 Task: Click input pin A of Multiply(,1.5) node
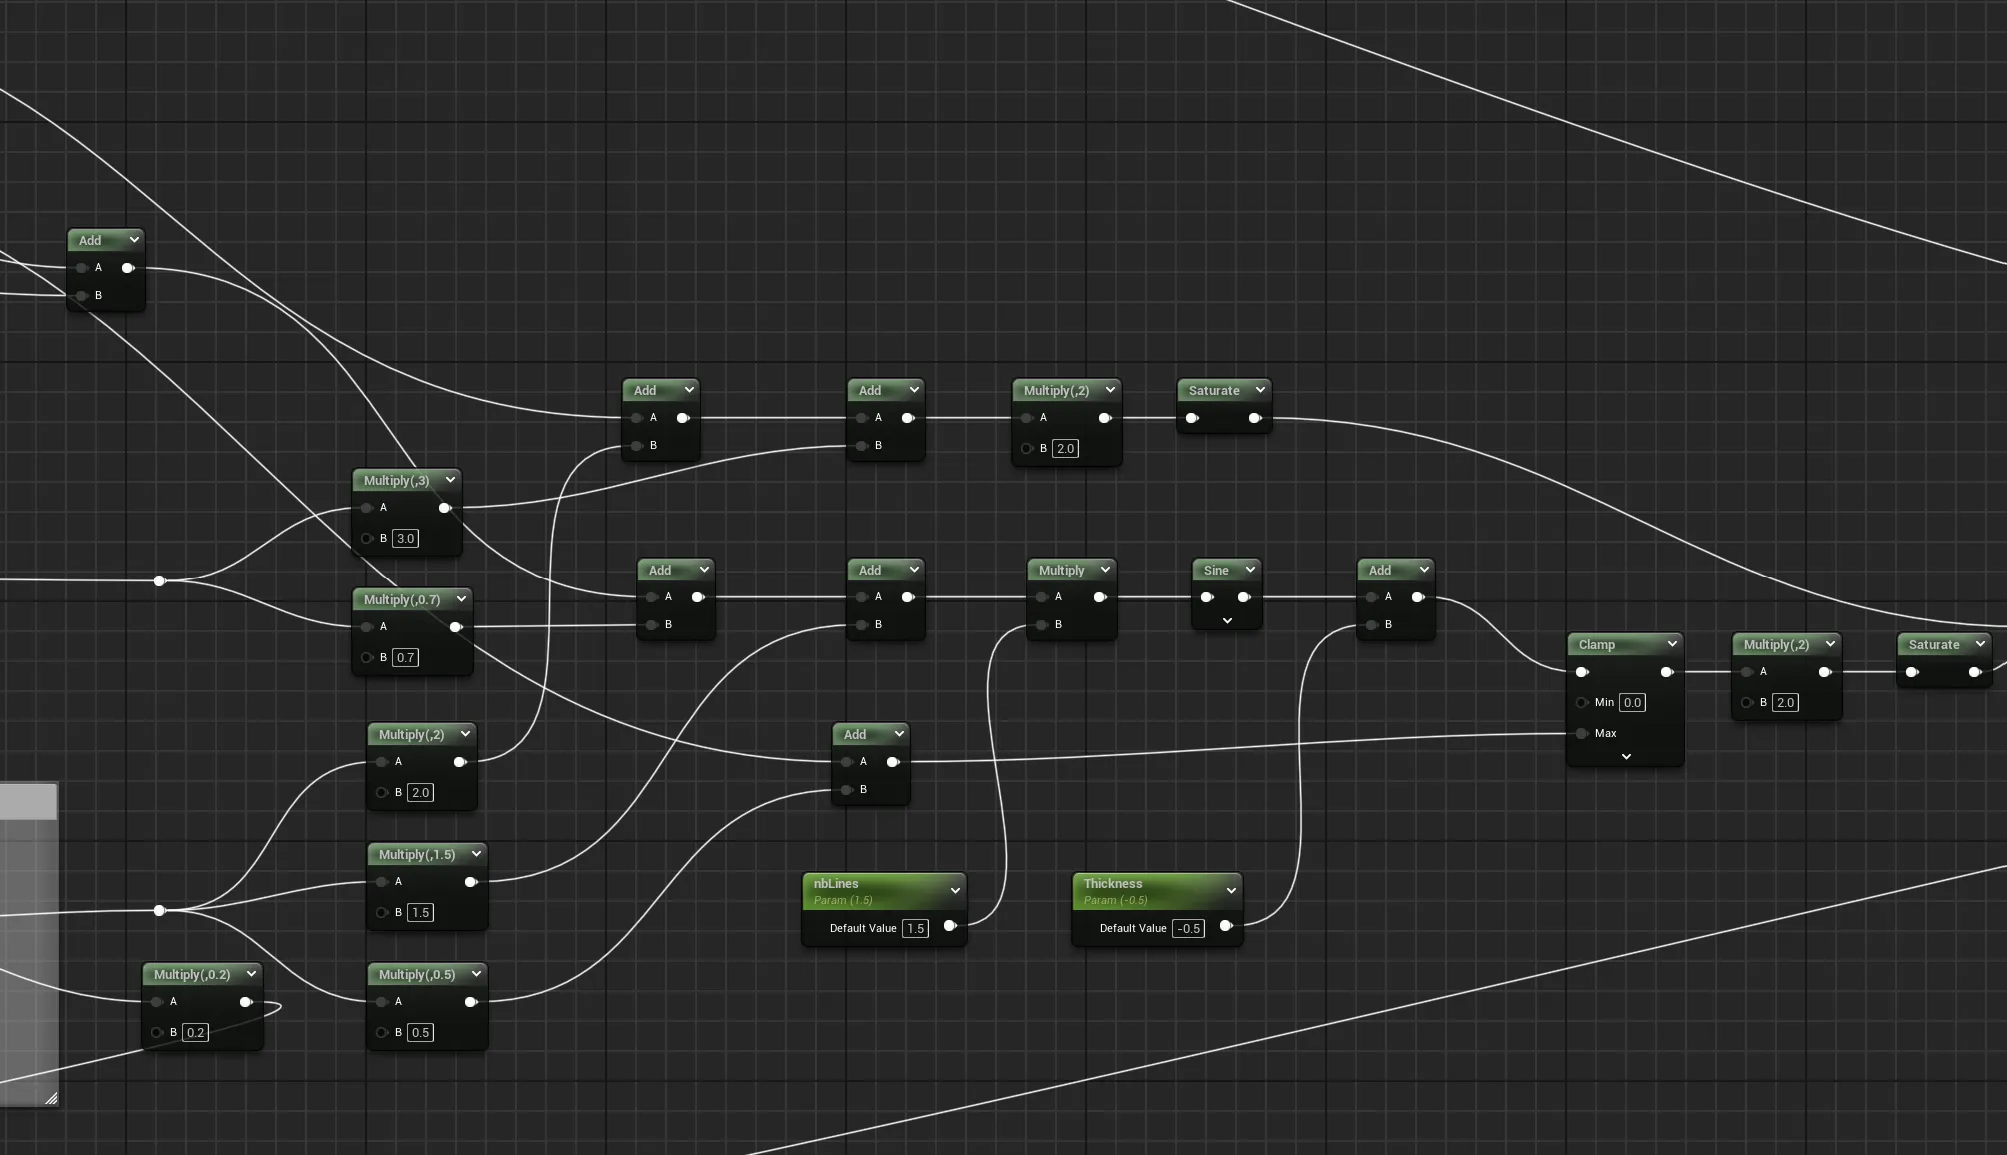click(x=382, y=882)
